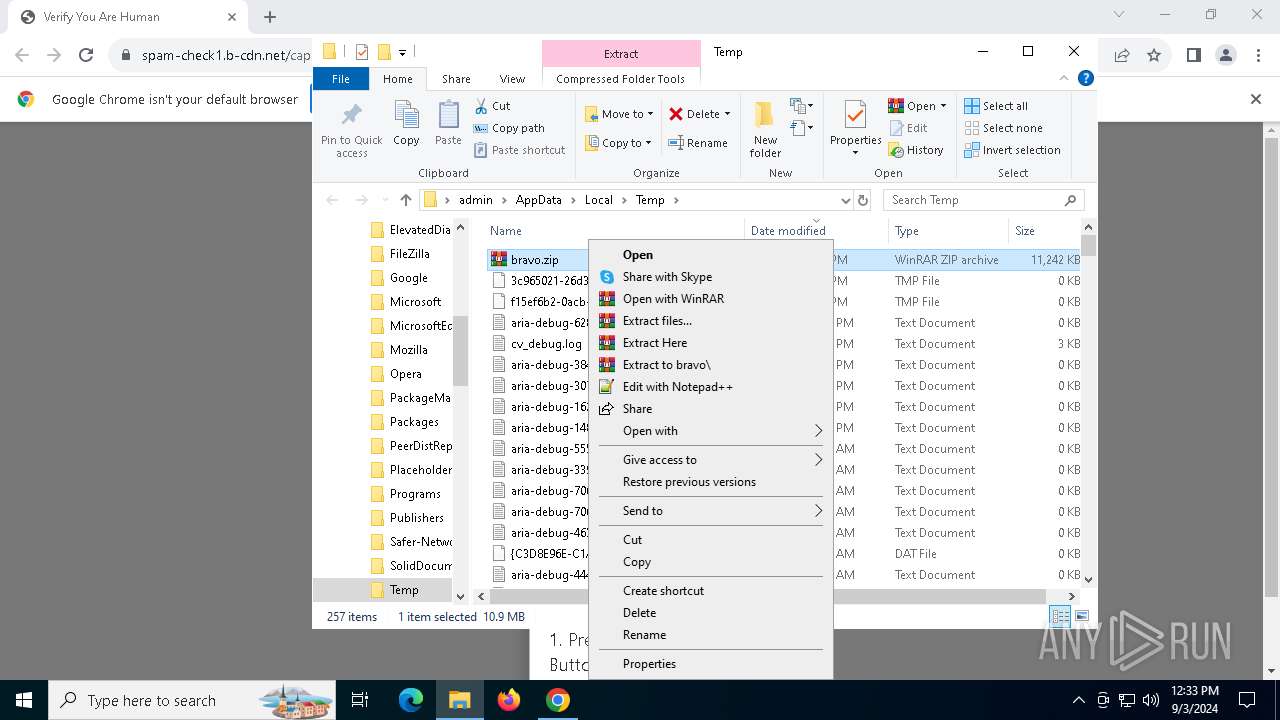Expand Send to submenu
This screenshot has height=720, width=1280.
coord(711,511)
